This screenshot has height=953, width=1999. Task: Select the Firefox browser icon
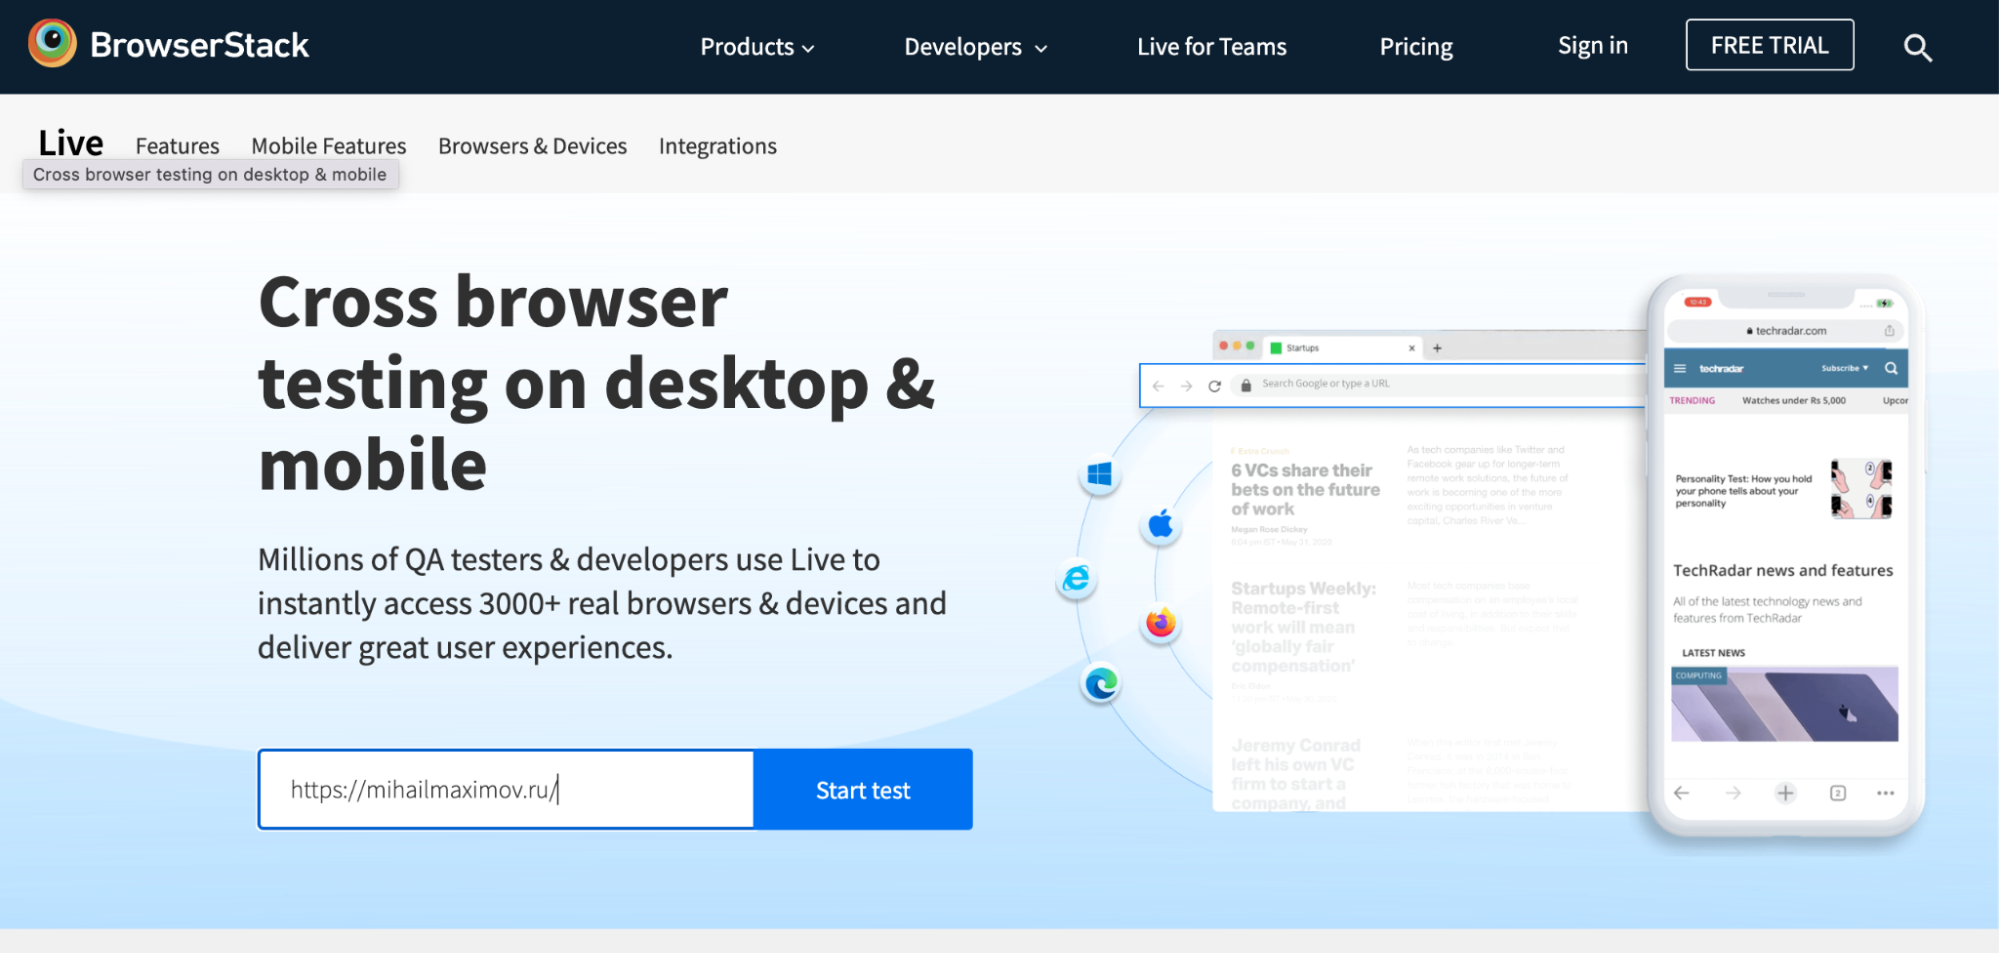(1160, 624)
